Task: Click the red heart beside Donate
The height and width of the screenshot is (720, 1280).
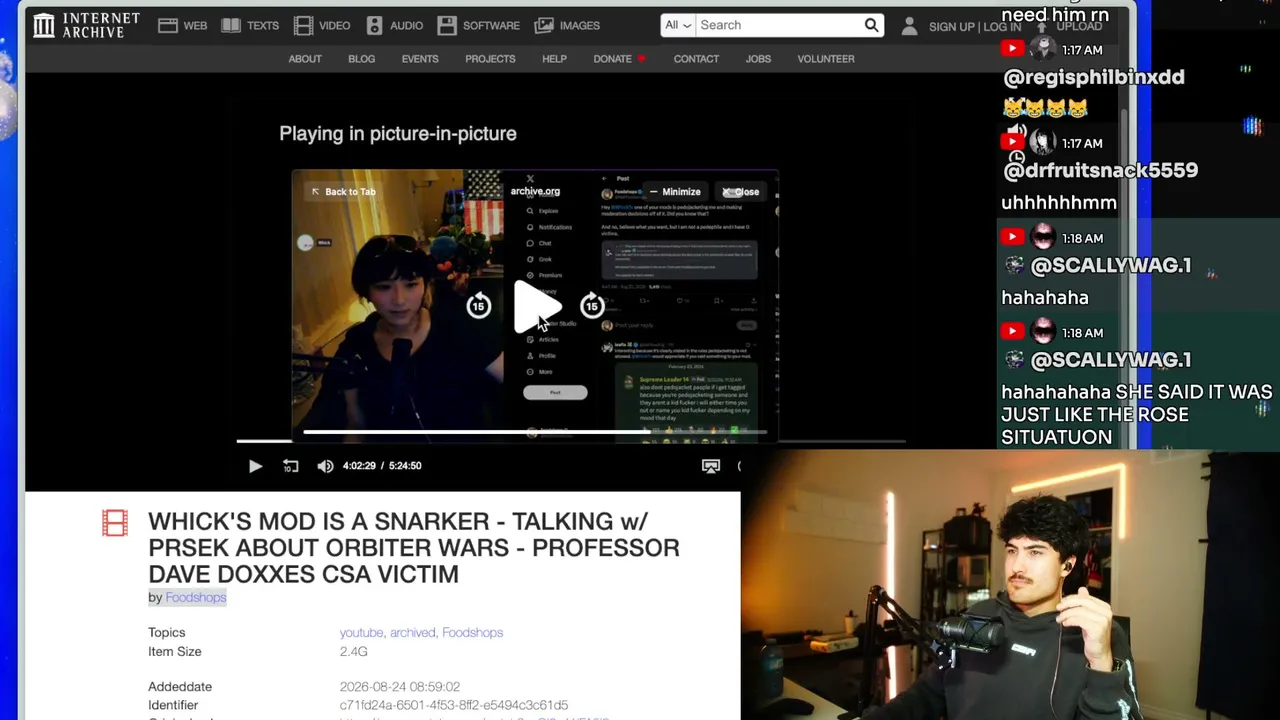Action: [641, 59]
